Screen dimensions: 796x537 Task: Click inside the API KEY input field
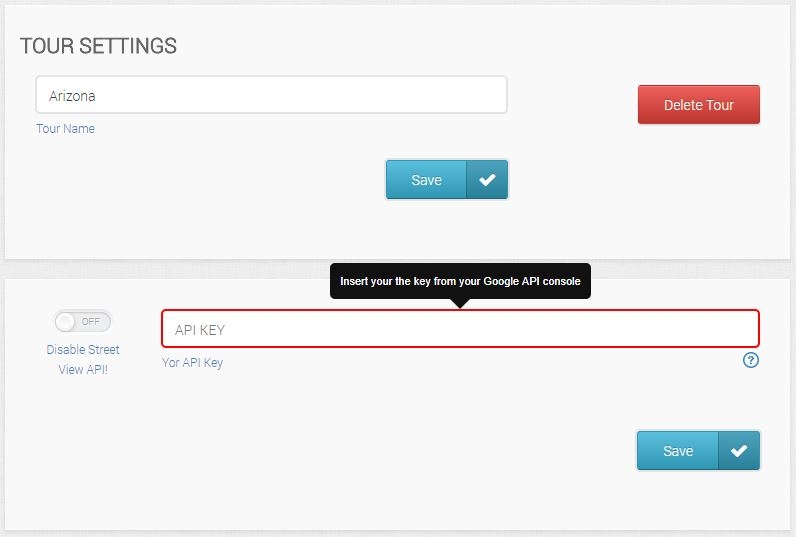460,329
